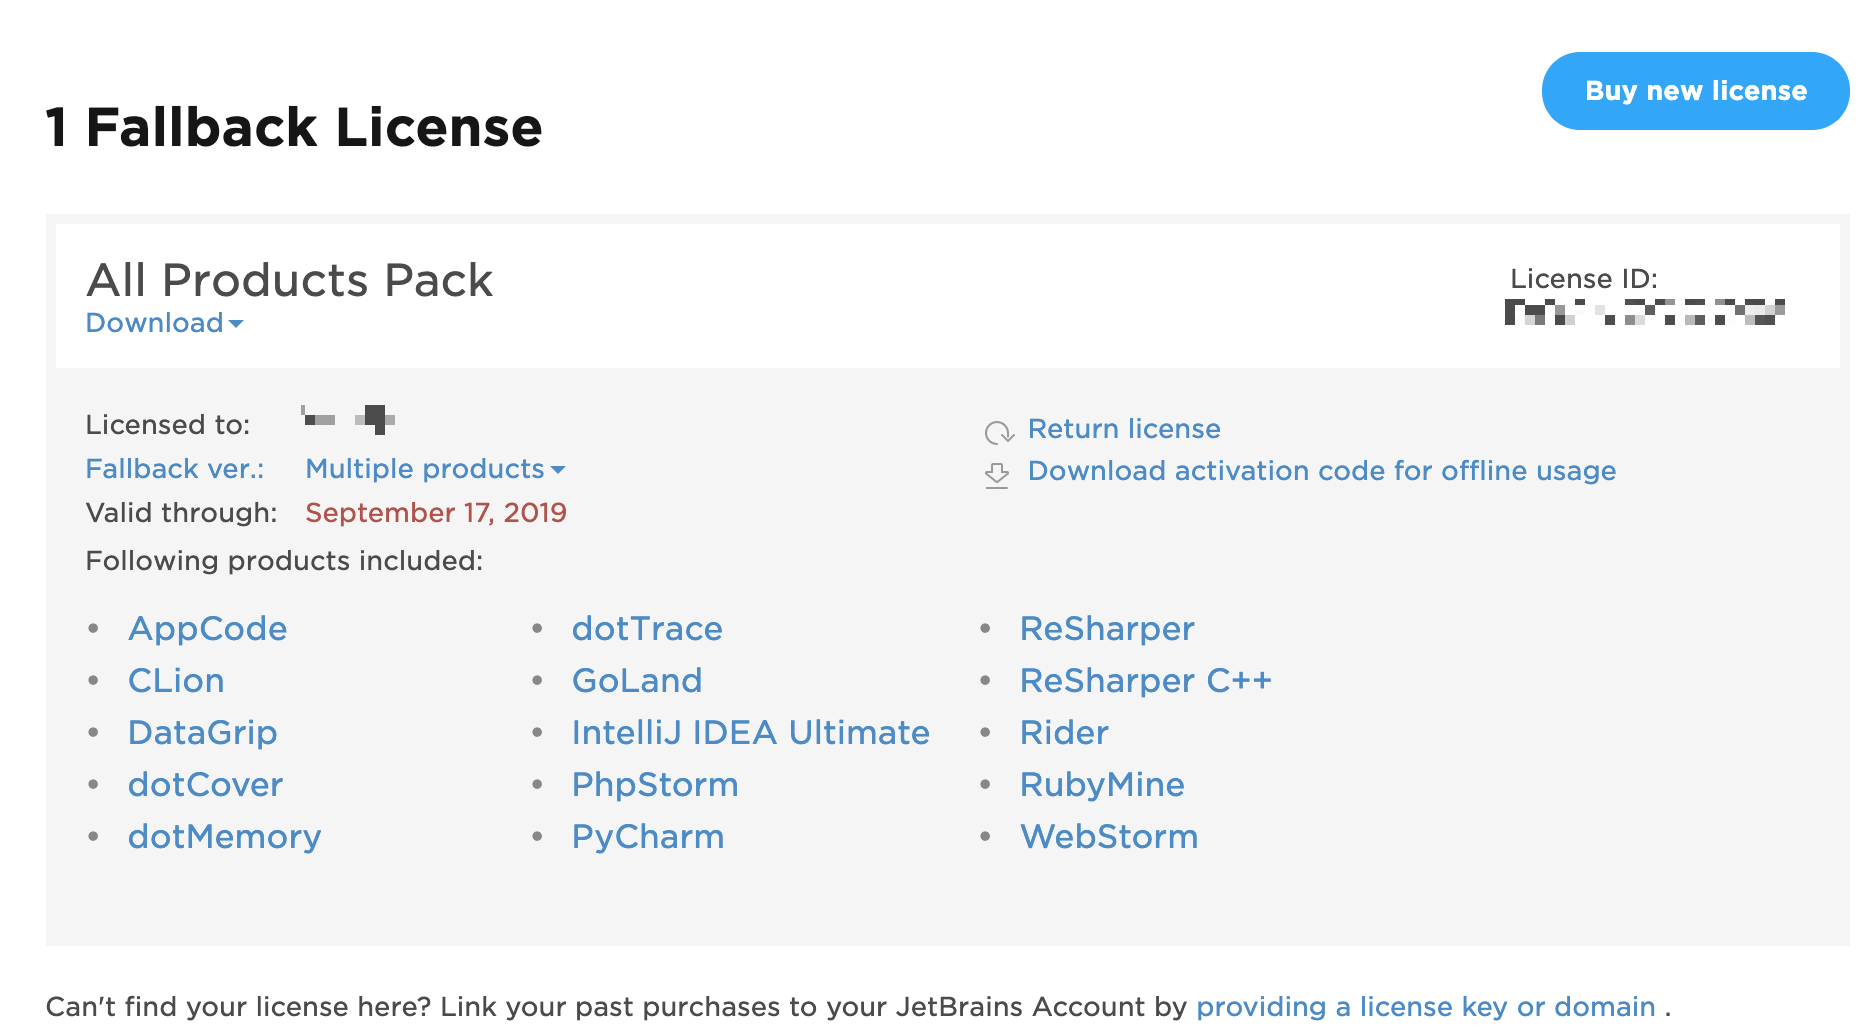Viewport: 1874px width, 1034px height.
Task: Click the IntelliJ IDEA Ultimate link
Action: (x=751, y=733)
